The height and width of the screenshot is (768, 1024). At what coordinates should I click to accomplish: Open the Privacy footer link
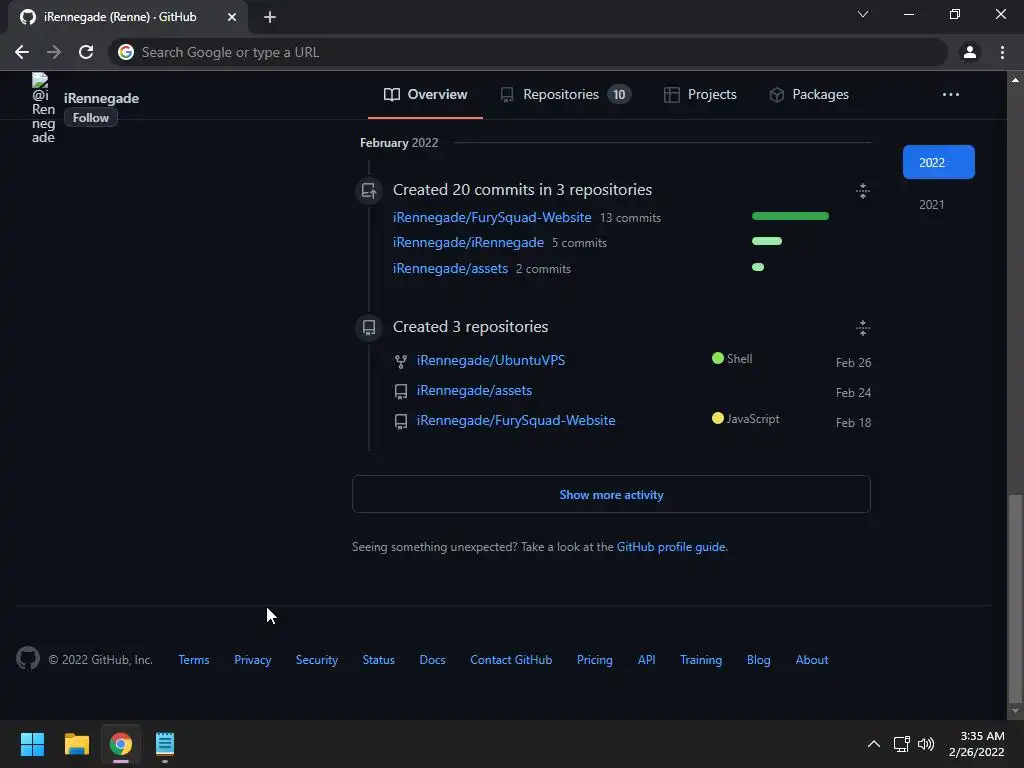(x=253, y=660)
